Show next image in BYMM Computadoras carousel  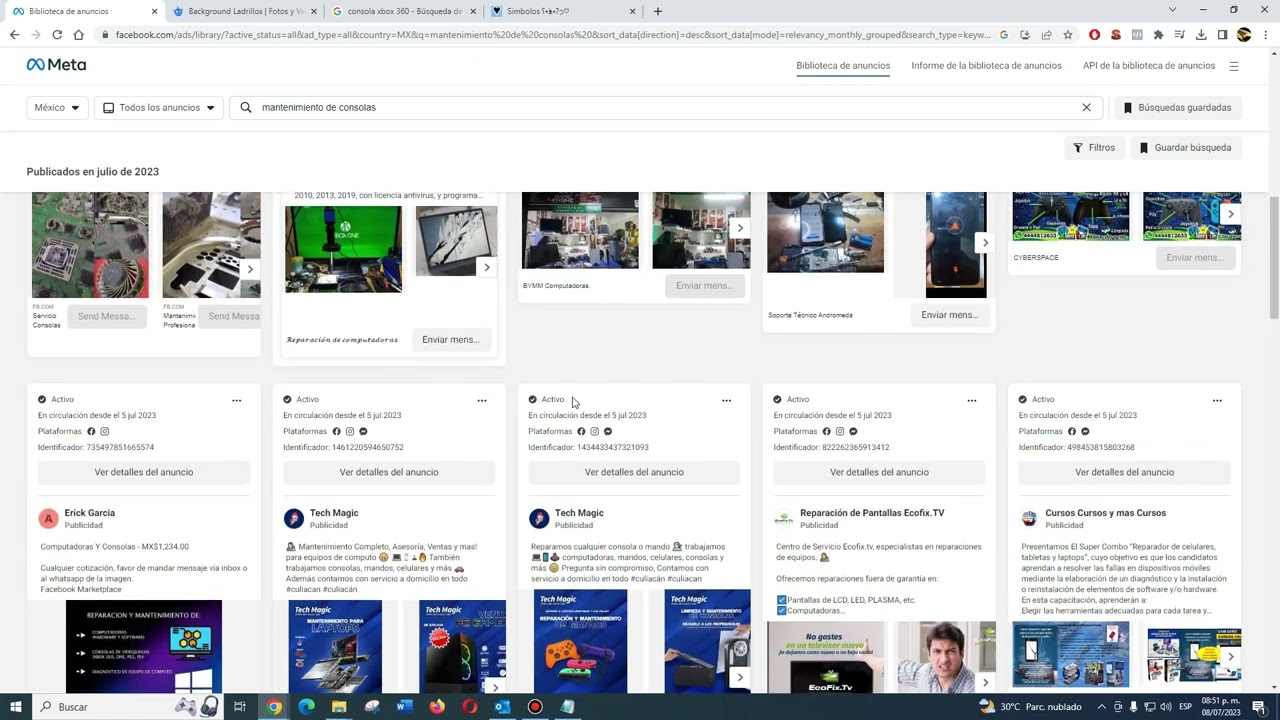tap(740, 228)
